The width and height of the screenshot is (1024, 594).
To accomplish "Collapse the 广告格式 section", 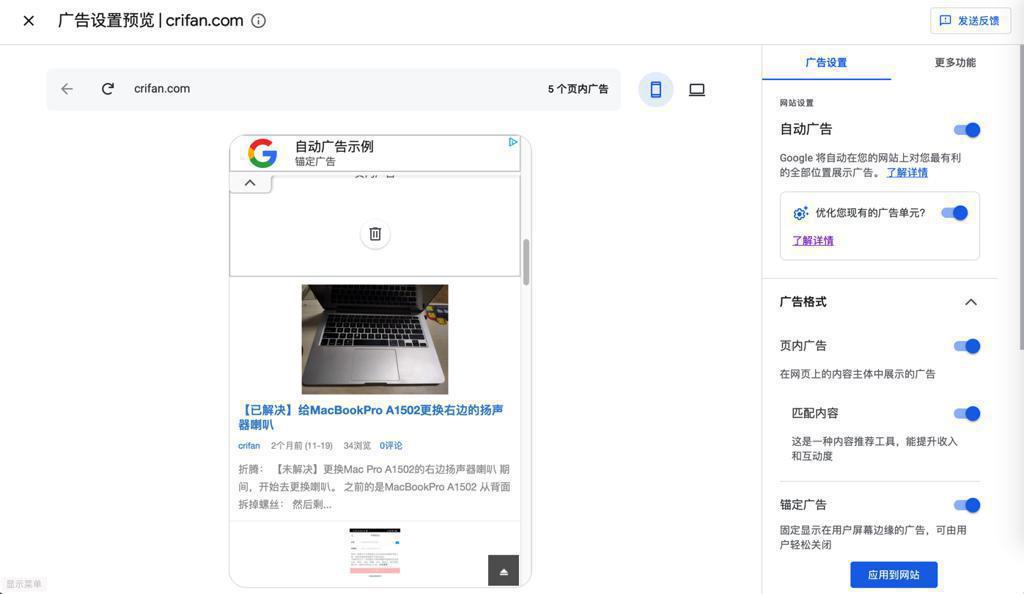I will click(971, 302).
